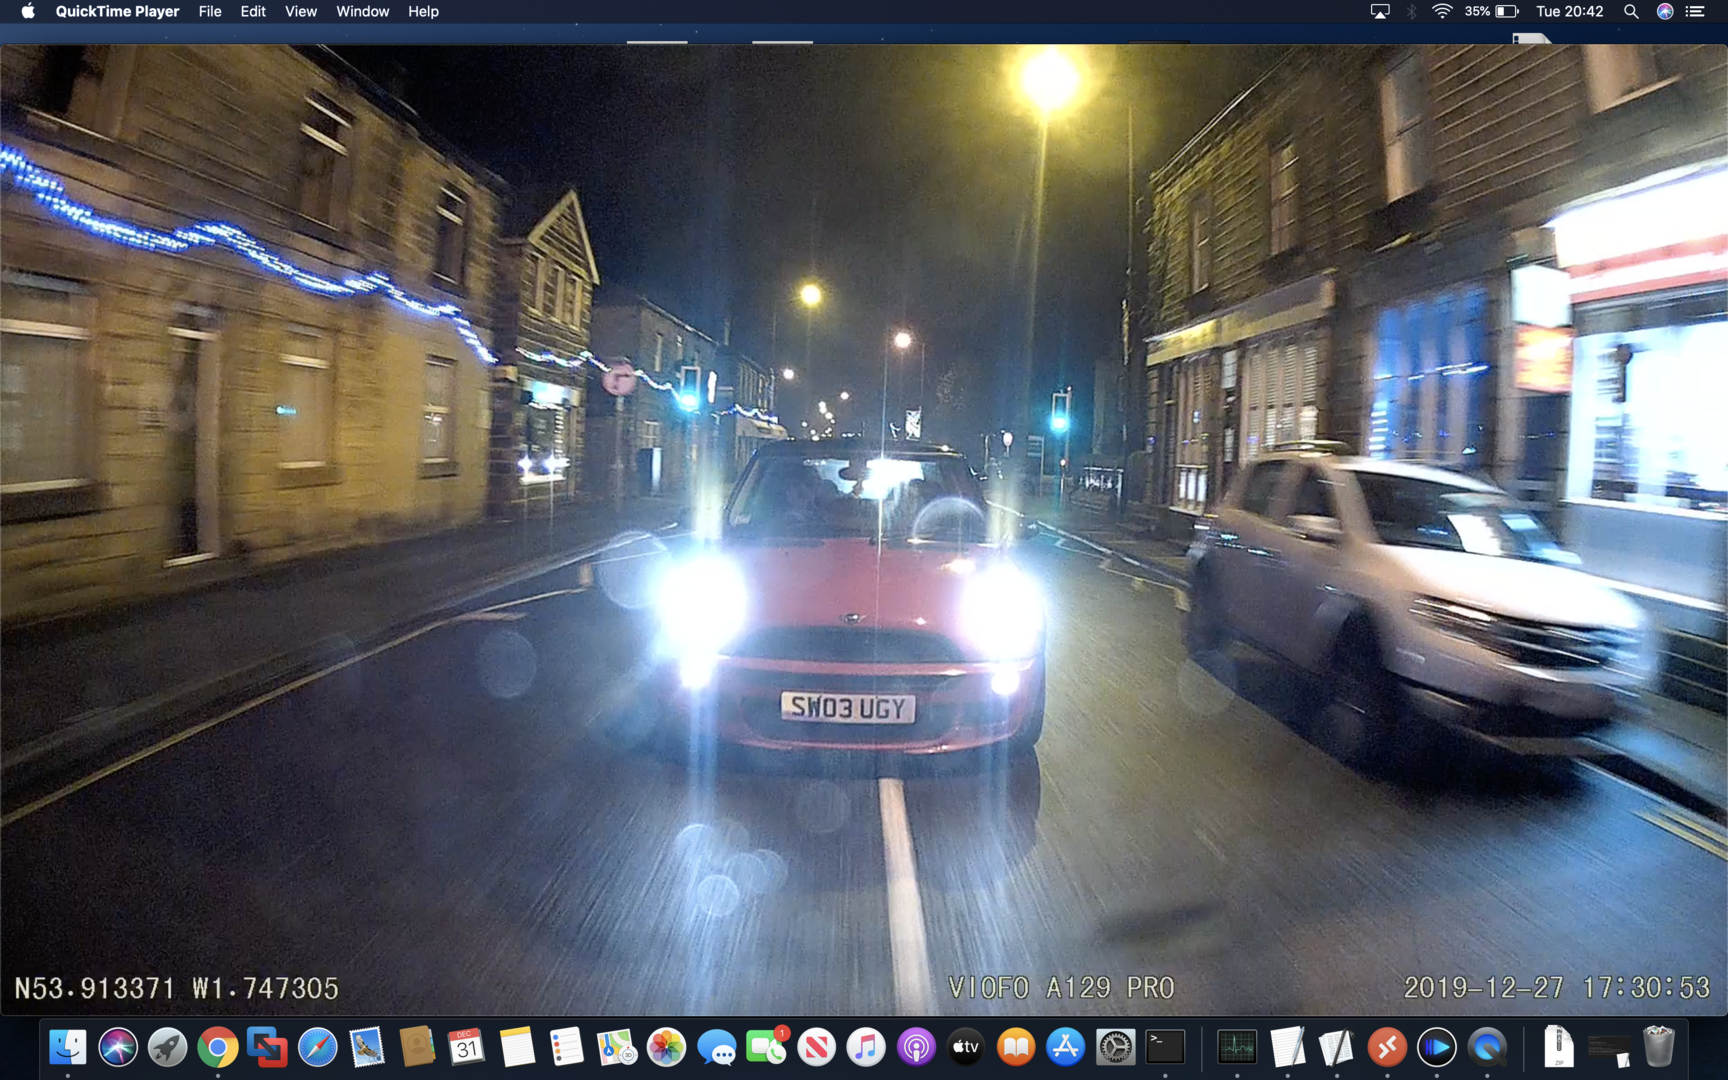Screen dimensions: 1728x1080
Task: Click the Apple logo menu
Action: [28, 11]
